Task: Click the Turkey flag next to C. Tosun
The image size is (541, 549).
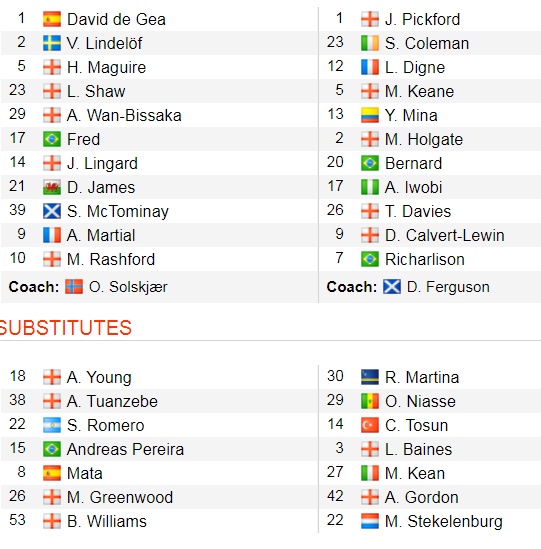Action: point(370,425)
